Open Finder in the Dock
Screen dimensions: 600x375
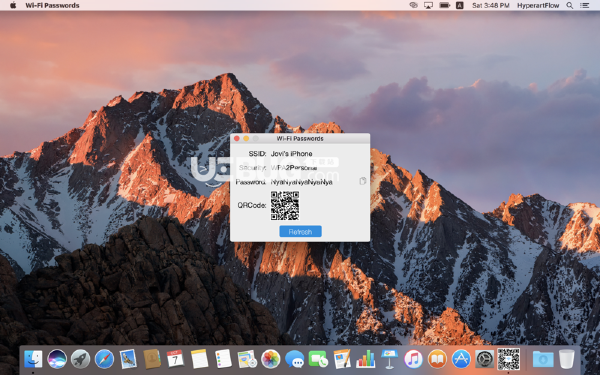click(x=33, y=359)
